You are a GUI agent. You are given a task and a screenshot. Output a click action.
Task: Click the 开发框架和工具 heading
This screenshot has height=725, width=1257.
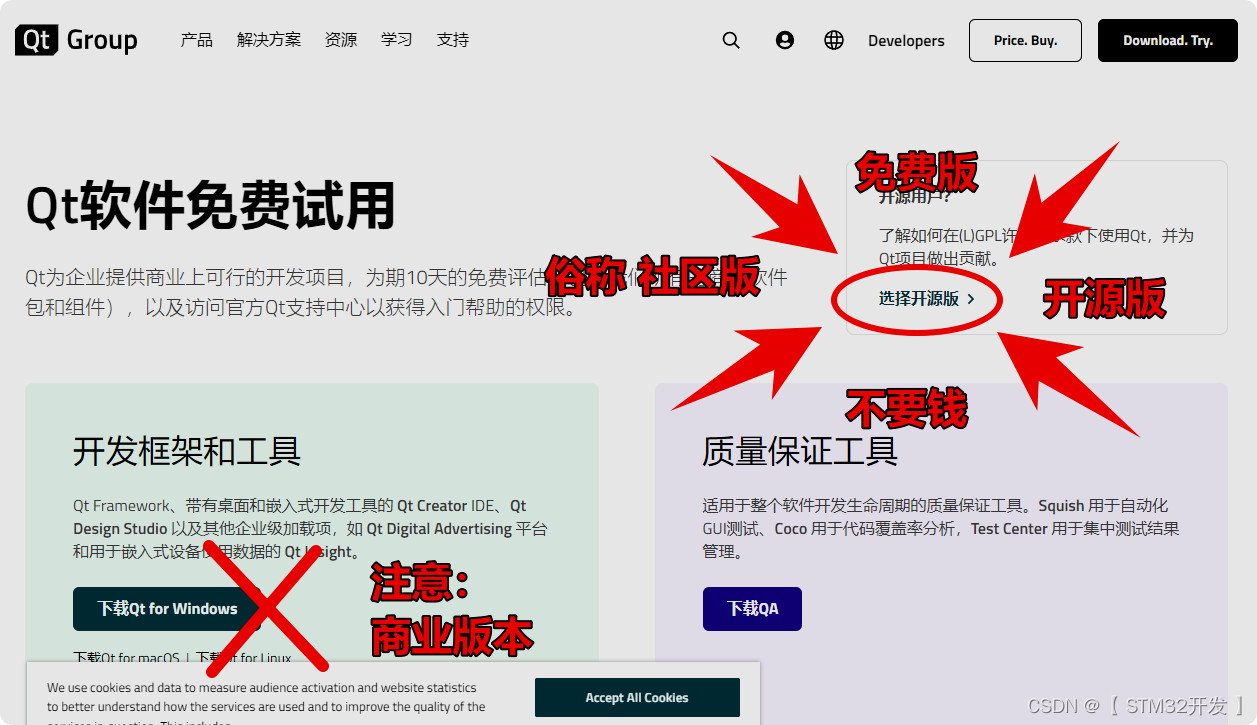tap(187, 451)
